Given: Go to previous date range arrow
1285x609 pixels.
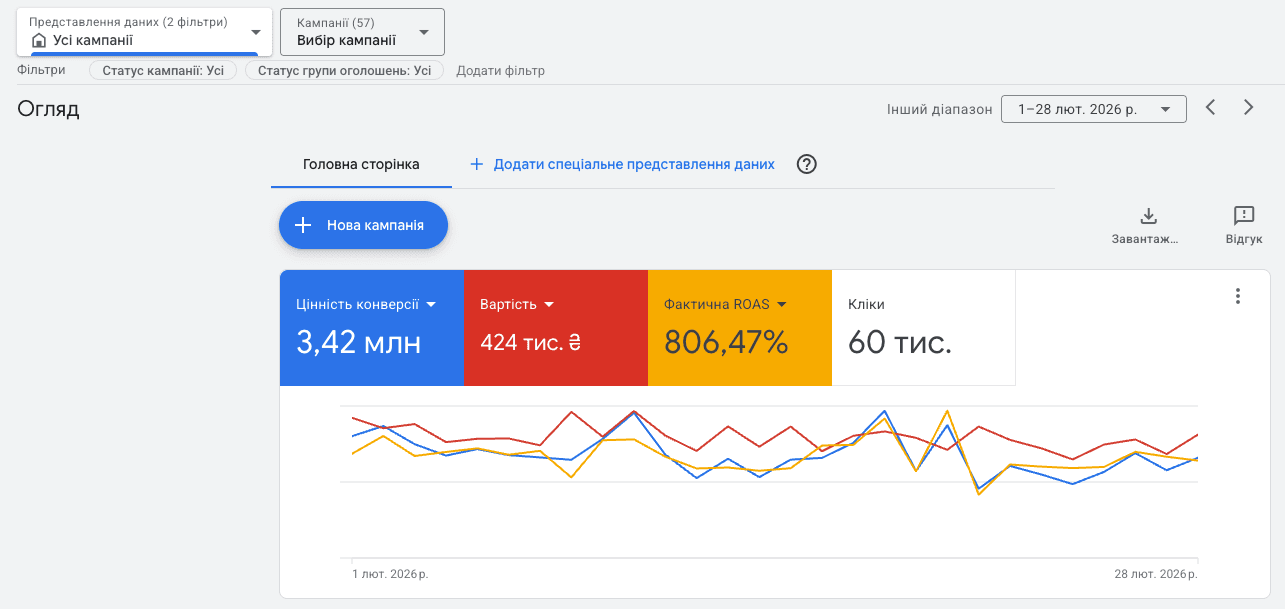Looking at the screenshot, I should [1210, 108].
